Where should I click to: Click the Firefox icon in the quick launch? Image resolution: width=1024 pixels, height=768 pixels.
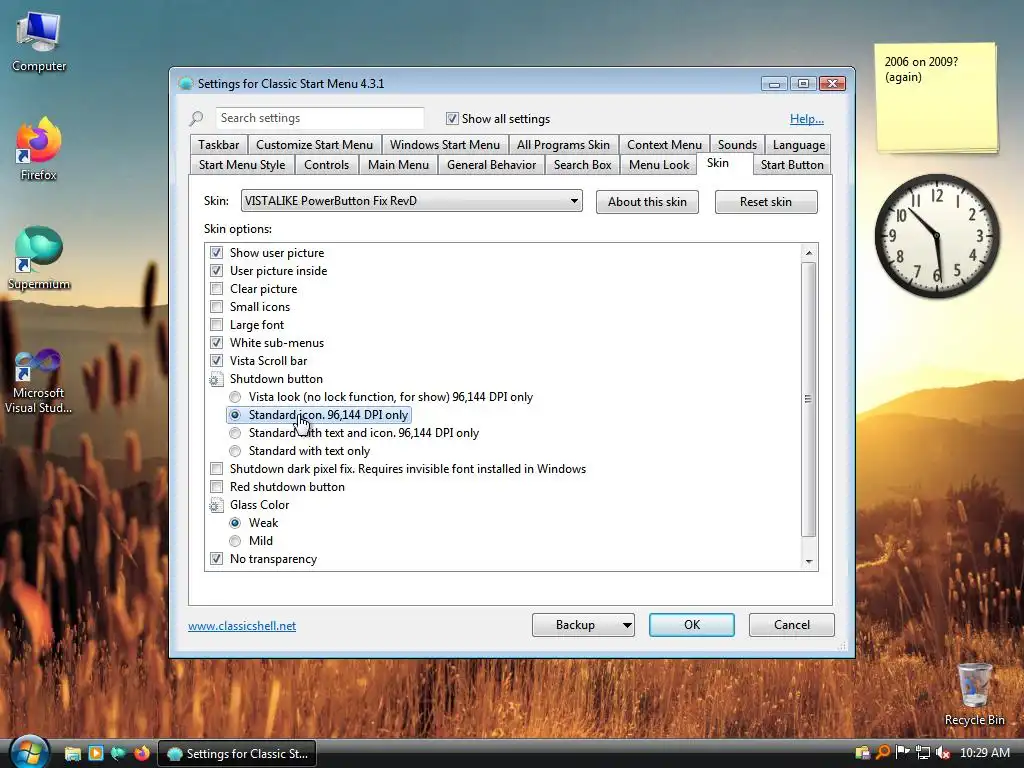141,753
